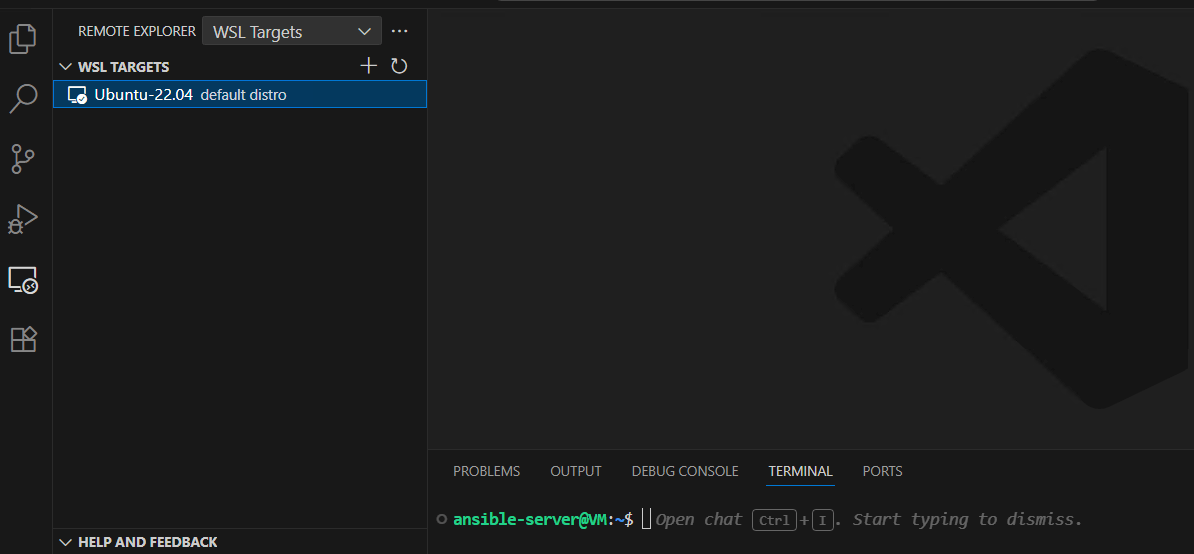Click the Remote Explorer activity bar icon
This screenshot has height=554, width=1194.
(23, 279)
